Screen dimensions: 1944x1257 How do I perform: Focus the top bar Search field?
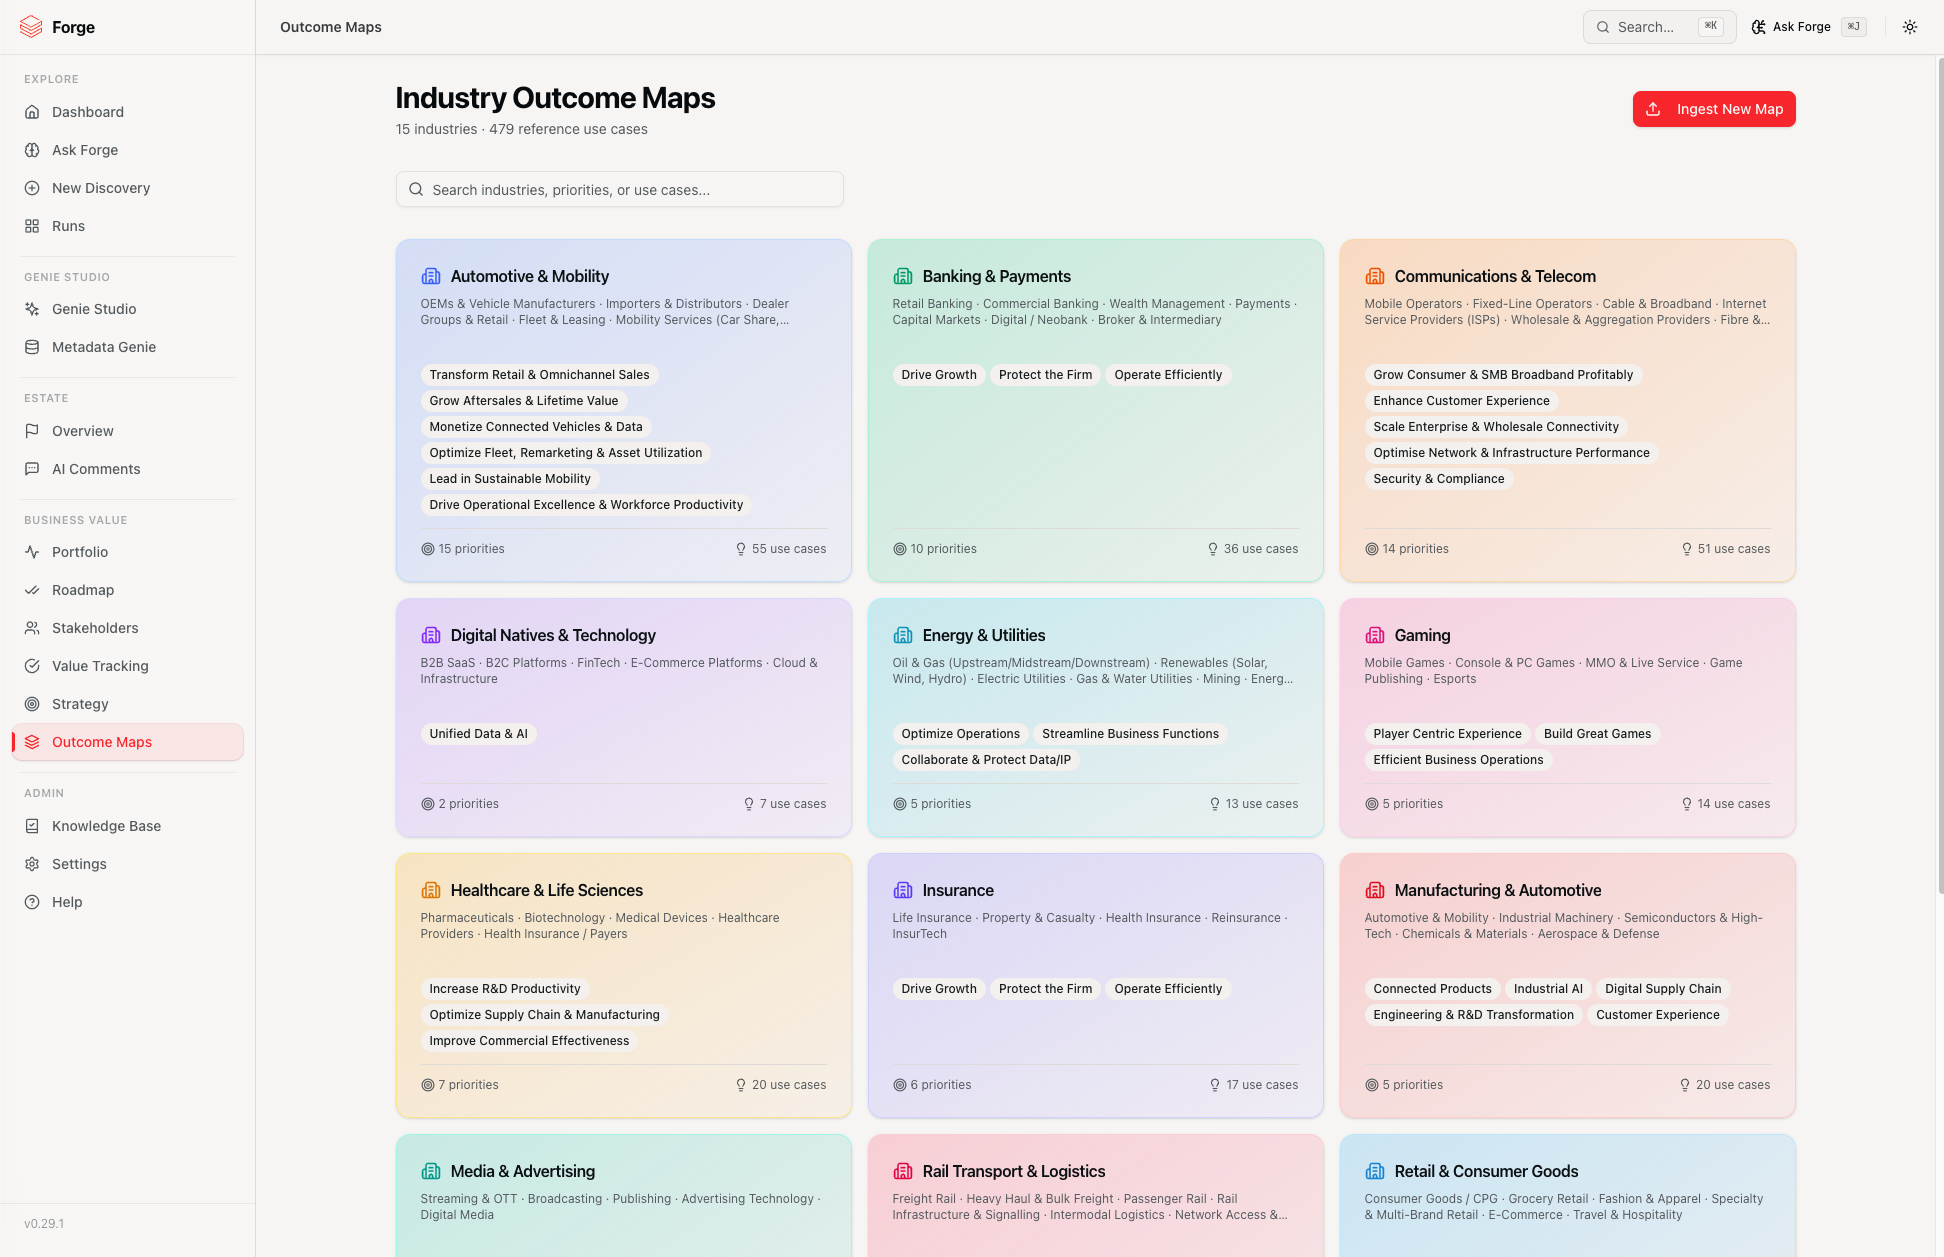pyautogui.click(x=1659, y=27)
